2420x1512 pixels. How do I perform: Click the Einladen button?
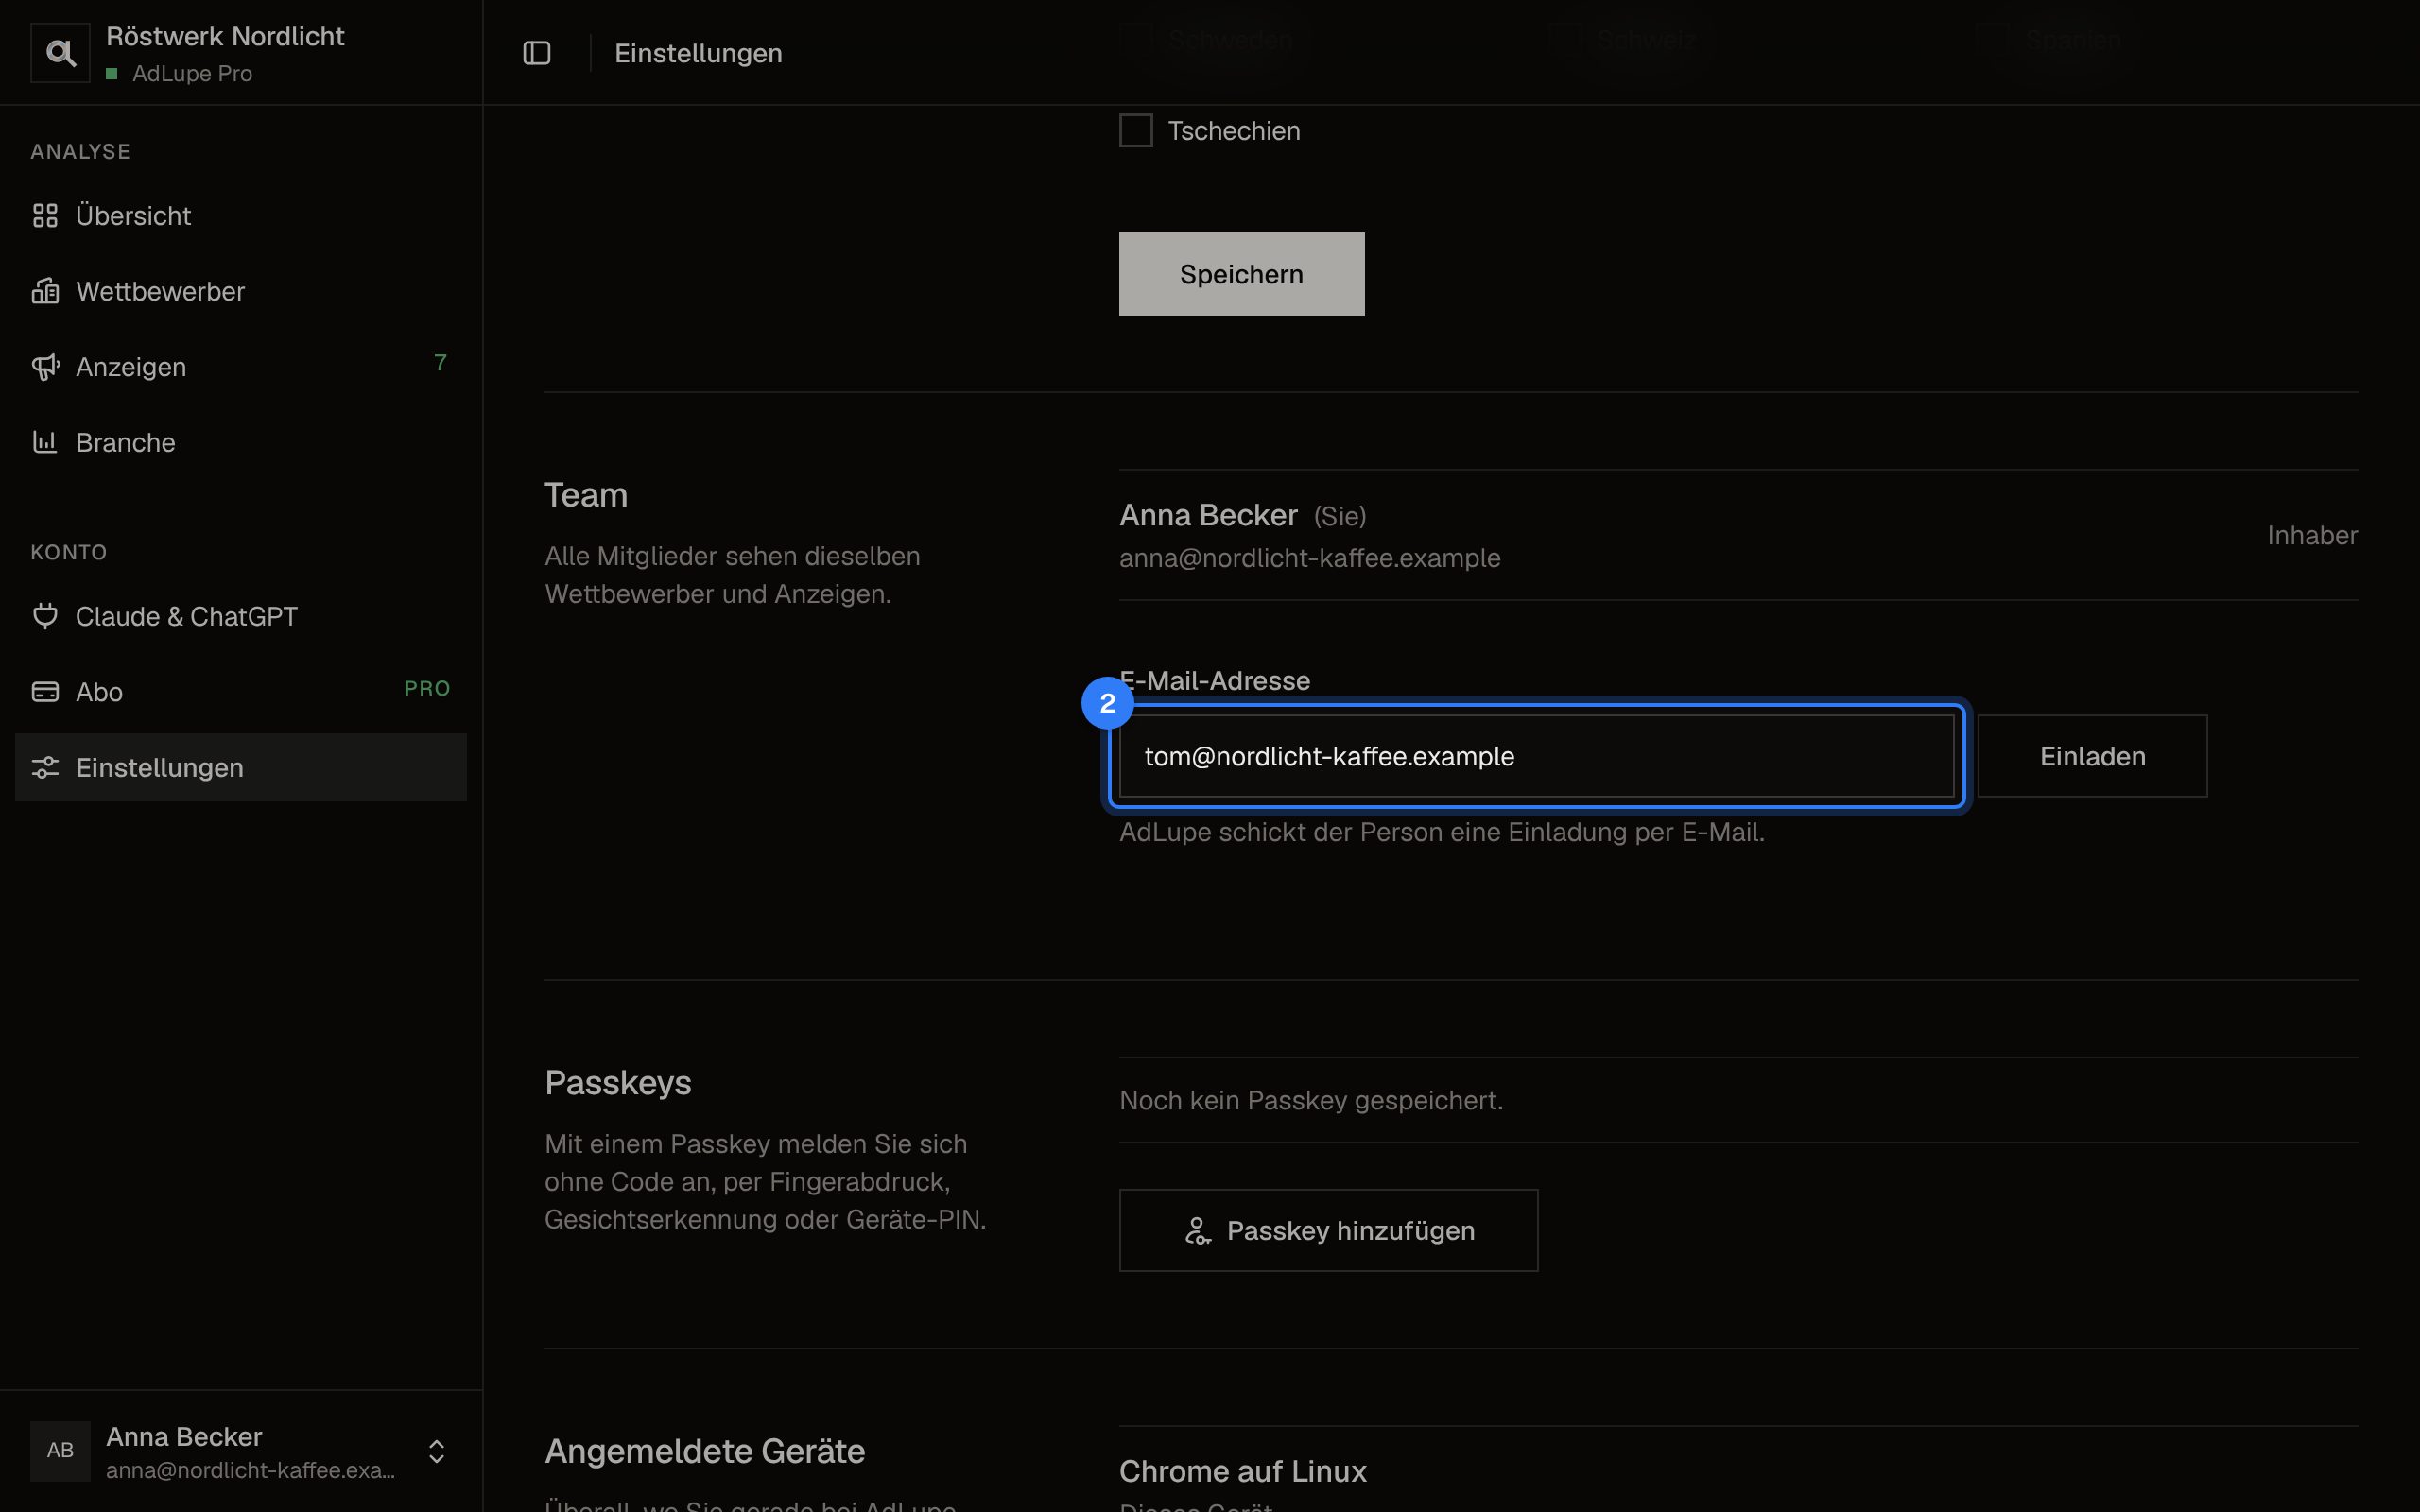click(2092, 756)
